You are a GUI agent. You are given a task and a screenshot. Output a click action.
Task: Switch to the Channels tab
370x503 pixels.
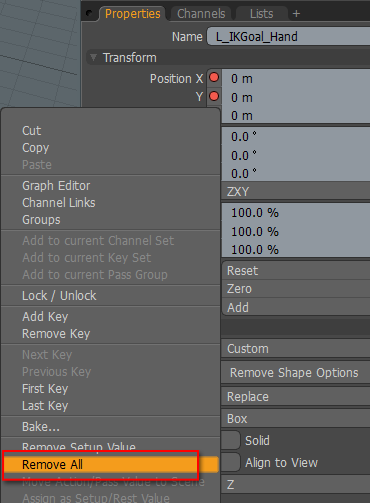pos(201,14)
